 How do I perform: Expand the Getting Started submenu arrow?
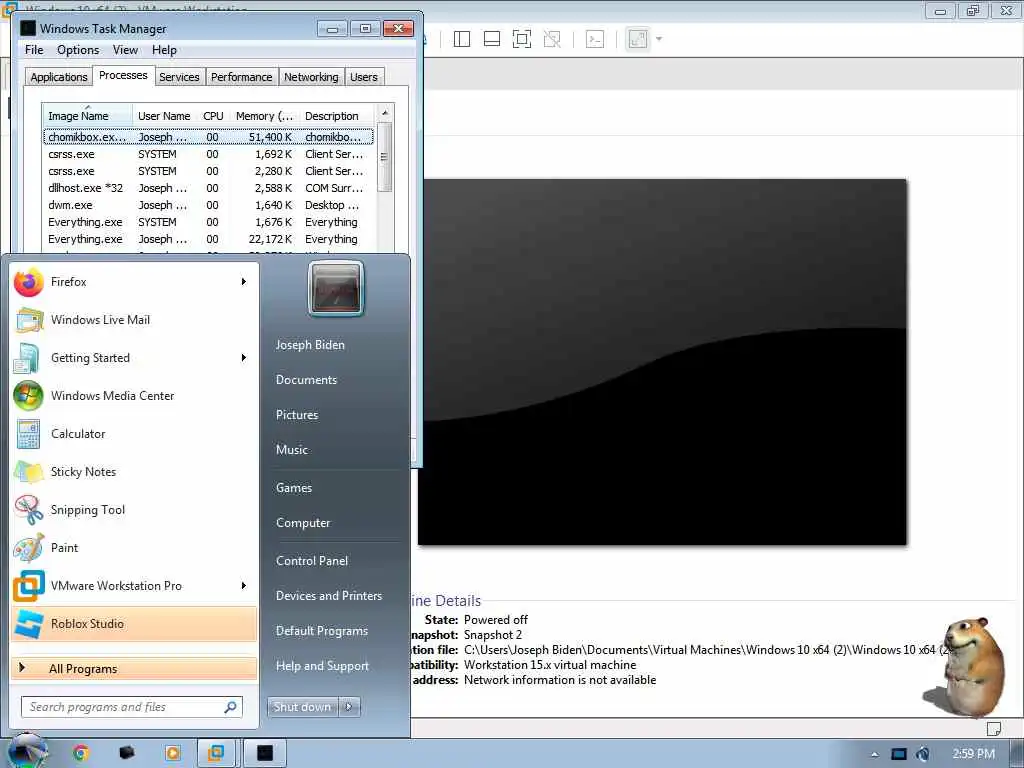coord(244,358)
